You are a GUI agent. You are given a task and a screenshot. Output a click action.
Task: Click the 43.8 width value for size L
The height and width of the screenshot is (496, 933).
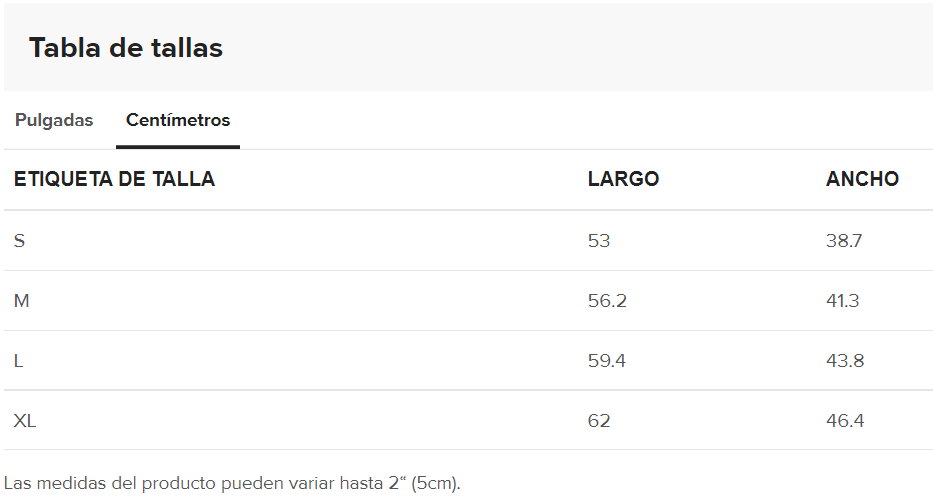click(845, 361)
